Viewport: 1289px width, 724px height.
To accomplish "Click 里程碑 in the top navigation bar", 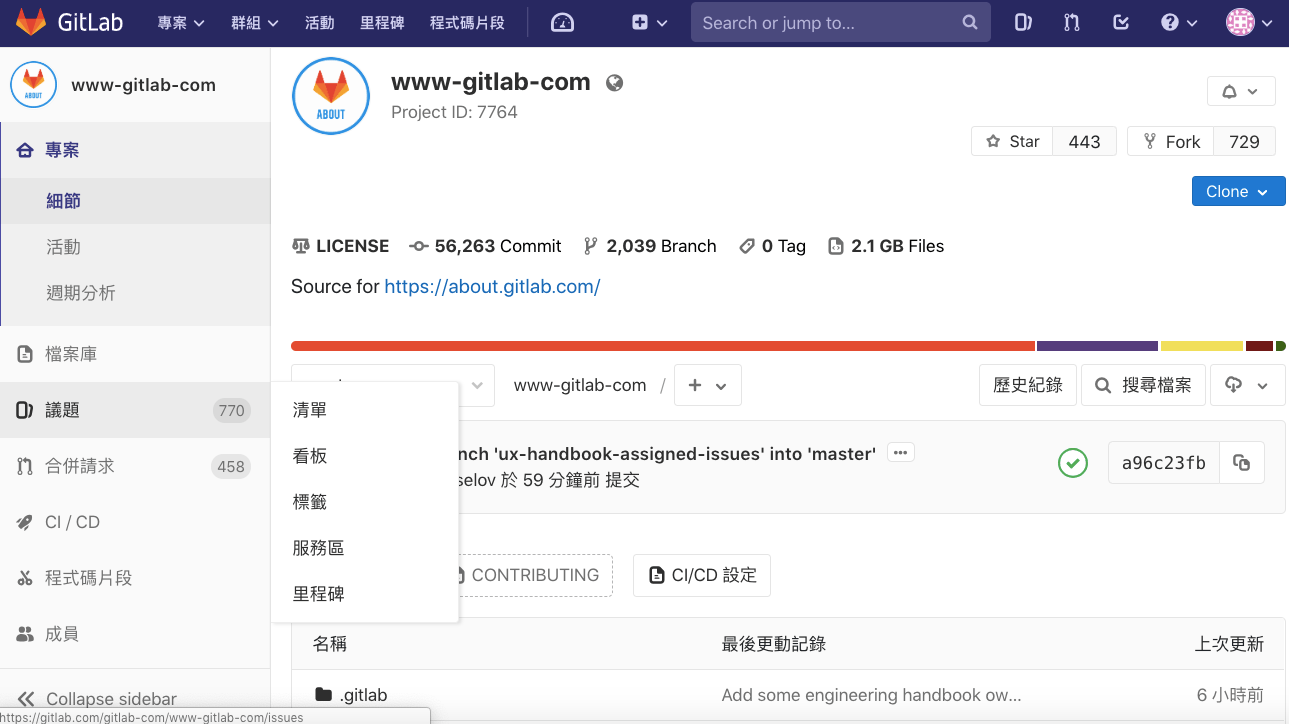I will pos(382,21).
